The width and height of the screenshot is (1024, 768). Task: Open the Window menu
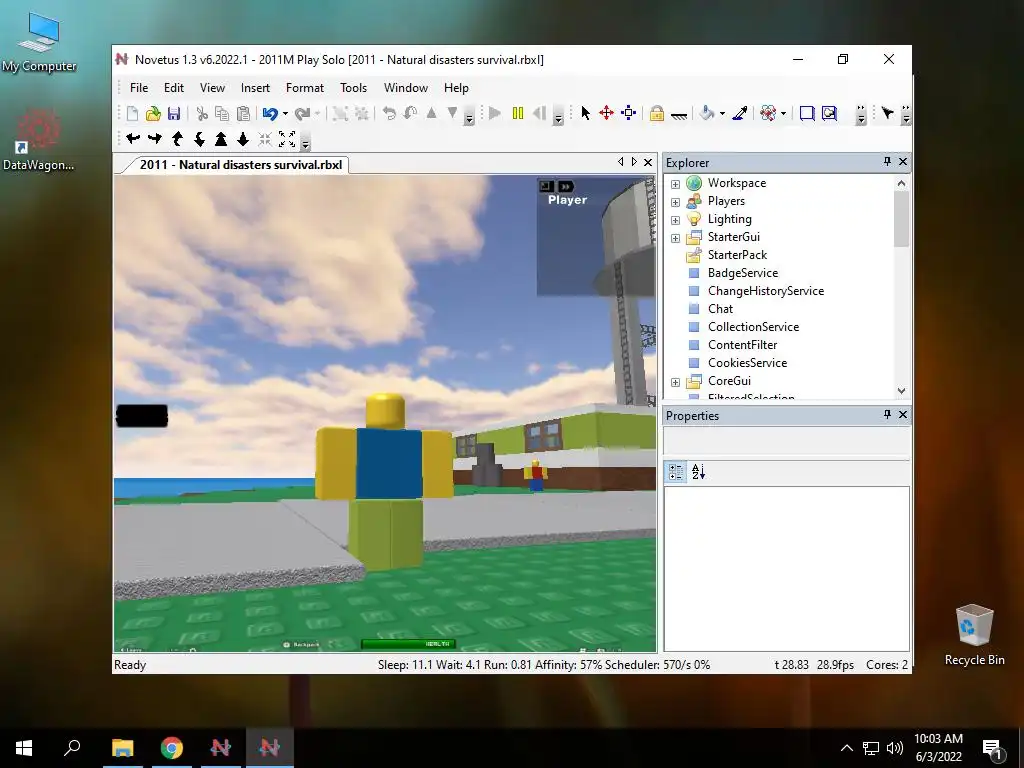coord(406,88)
